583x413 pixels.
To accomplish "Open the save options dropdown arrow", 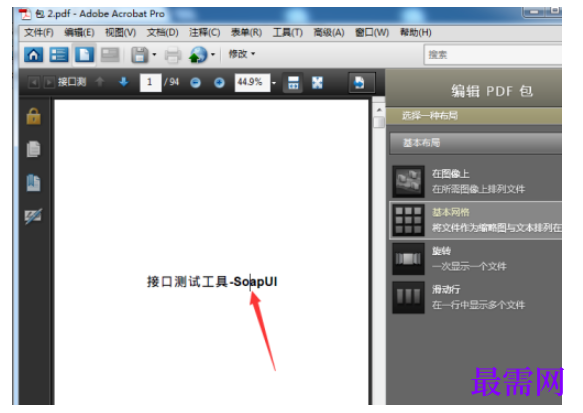I will click(154, 55).
